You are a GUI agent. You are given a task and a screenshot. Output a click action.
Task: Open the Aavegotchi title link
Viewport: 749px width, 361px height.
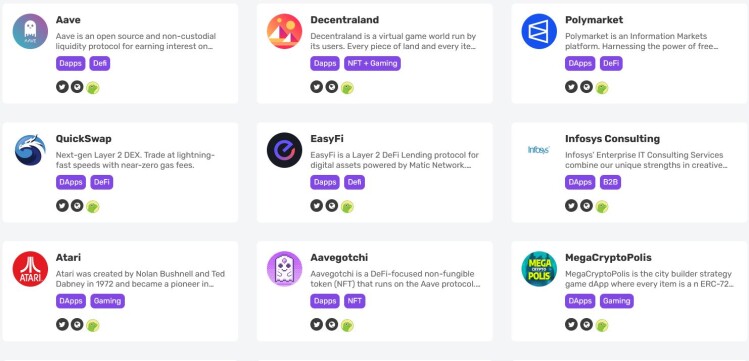[x=339, y=258]
